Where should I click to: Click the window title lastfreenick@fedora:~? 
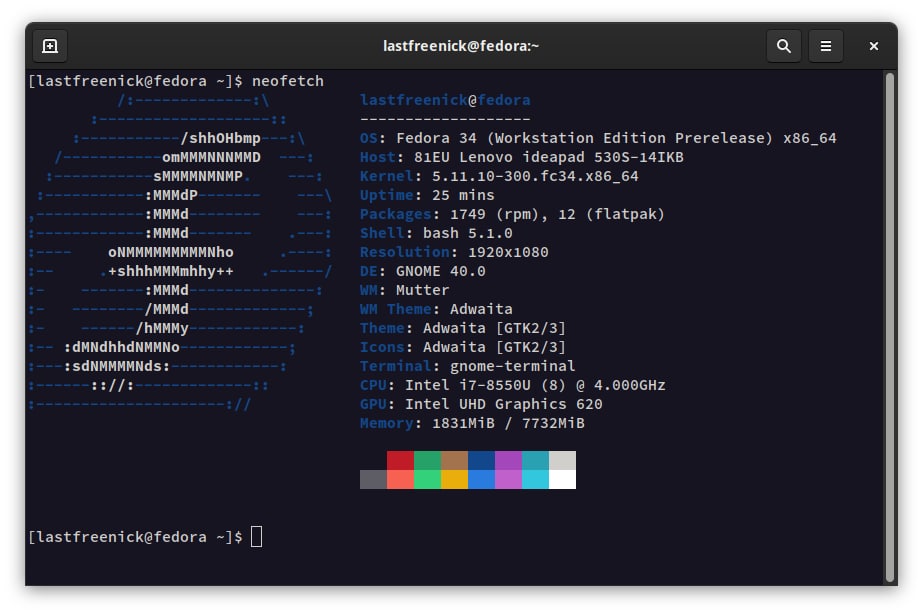pos(461,46)
